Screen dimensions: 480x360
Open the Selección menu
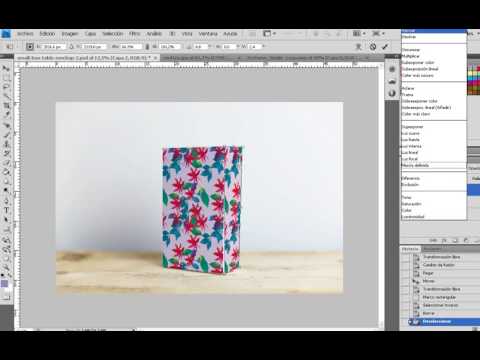pos(113,34)
